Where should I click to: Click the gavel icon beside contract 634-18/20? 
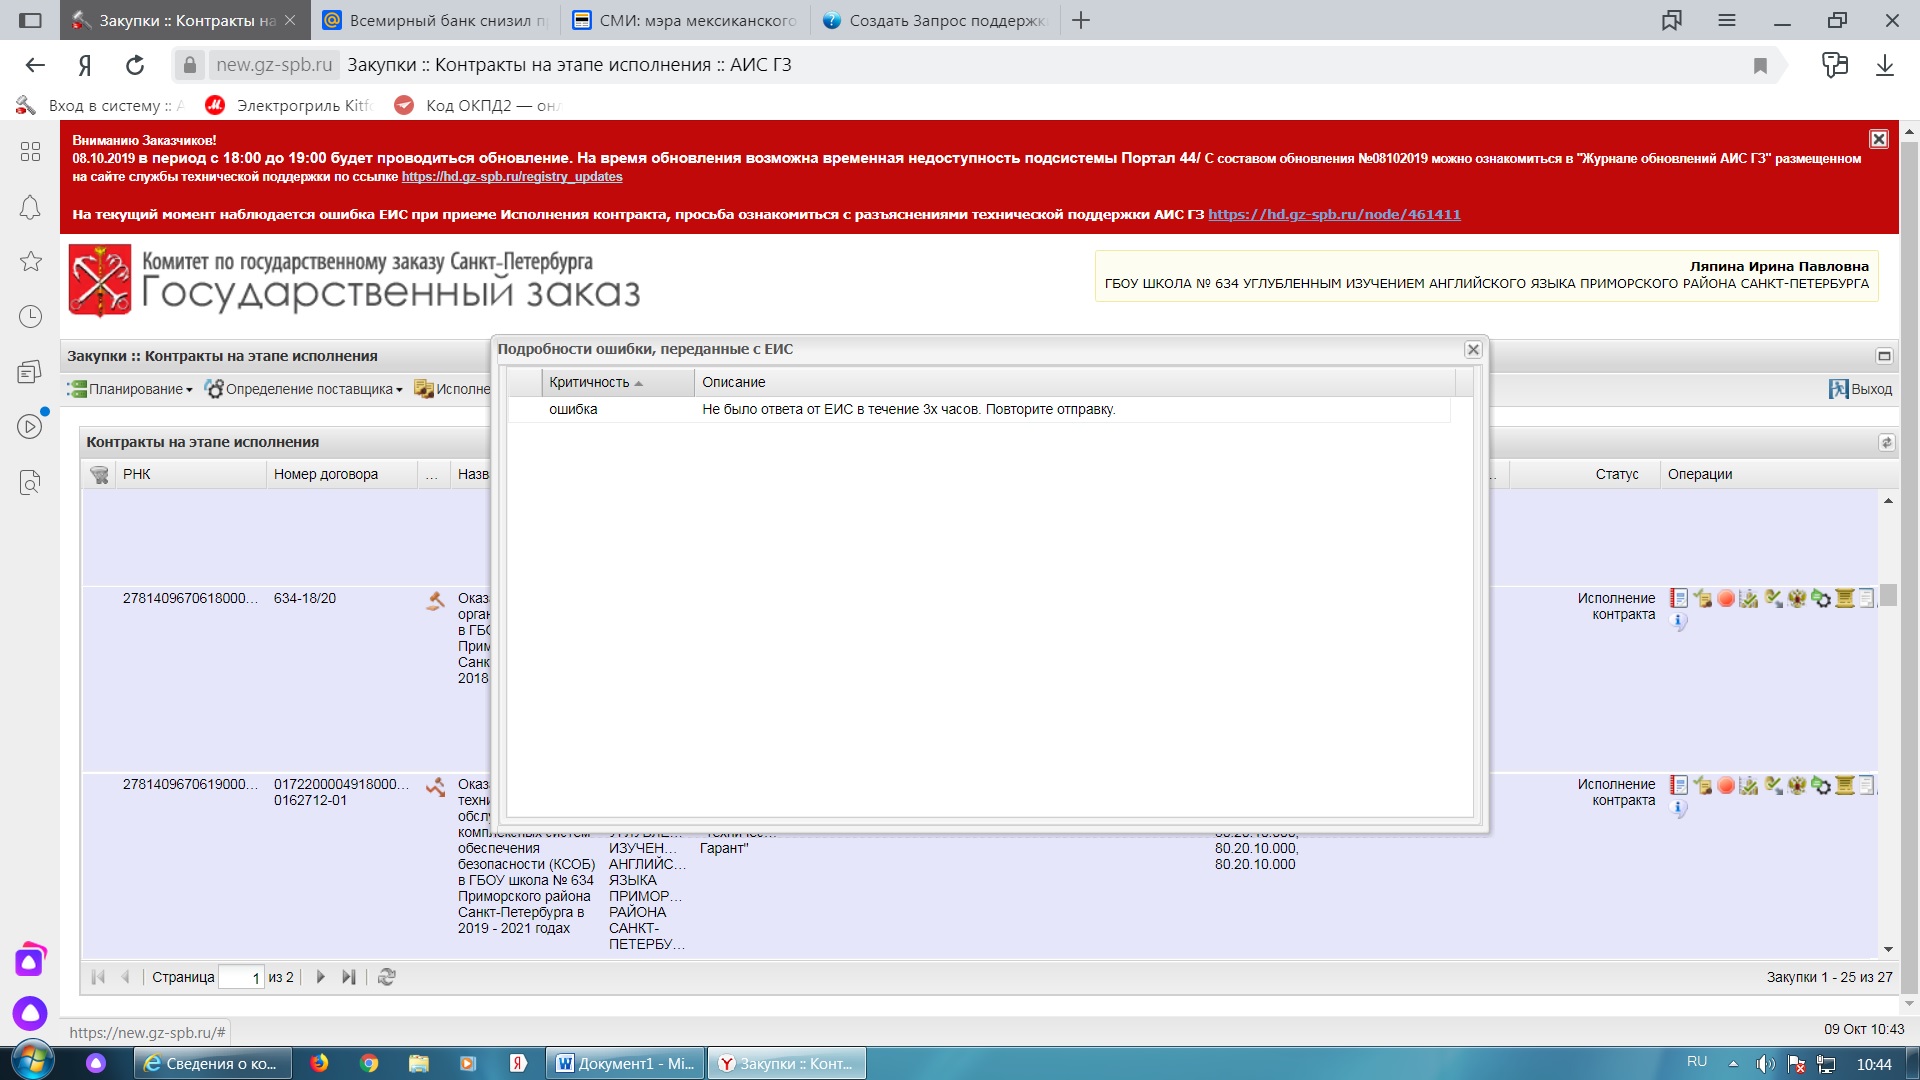click(435, 600)
